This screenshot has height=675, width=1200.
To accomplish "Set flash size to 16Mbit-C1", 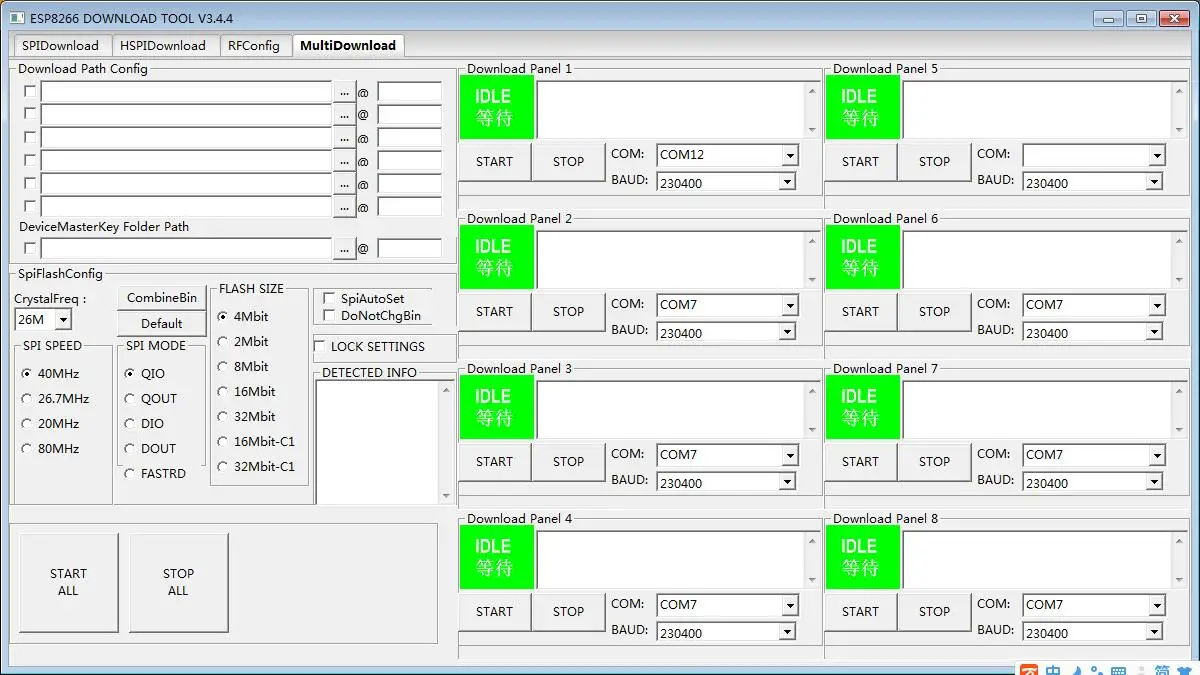I will [223, 441].
